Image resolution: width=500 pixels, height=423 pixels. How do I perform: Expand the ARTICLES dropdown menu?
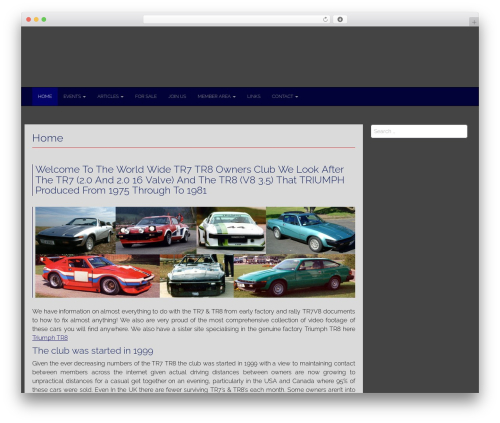click(110, 96)
